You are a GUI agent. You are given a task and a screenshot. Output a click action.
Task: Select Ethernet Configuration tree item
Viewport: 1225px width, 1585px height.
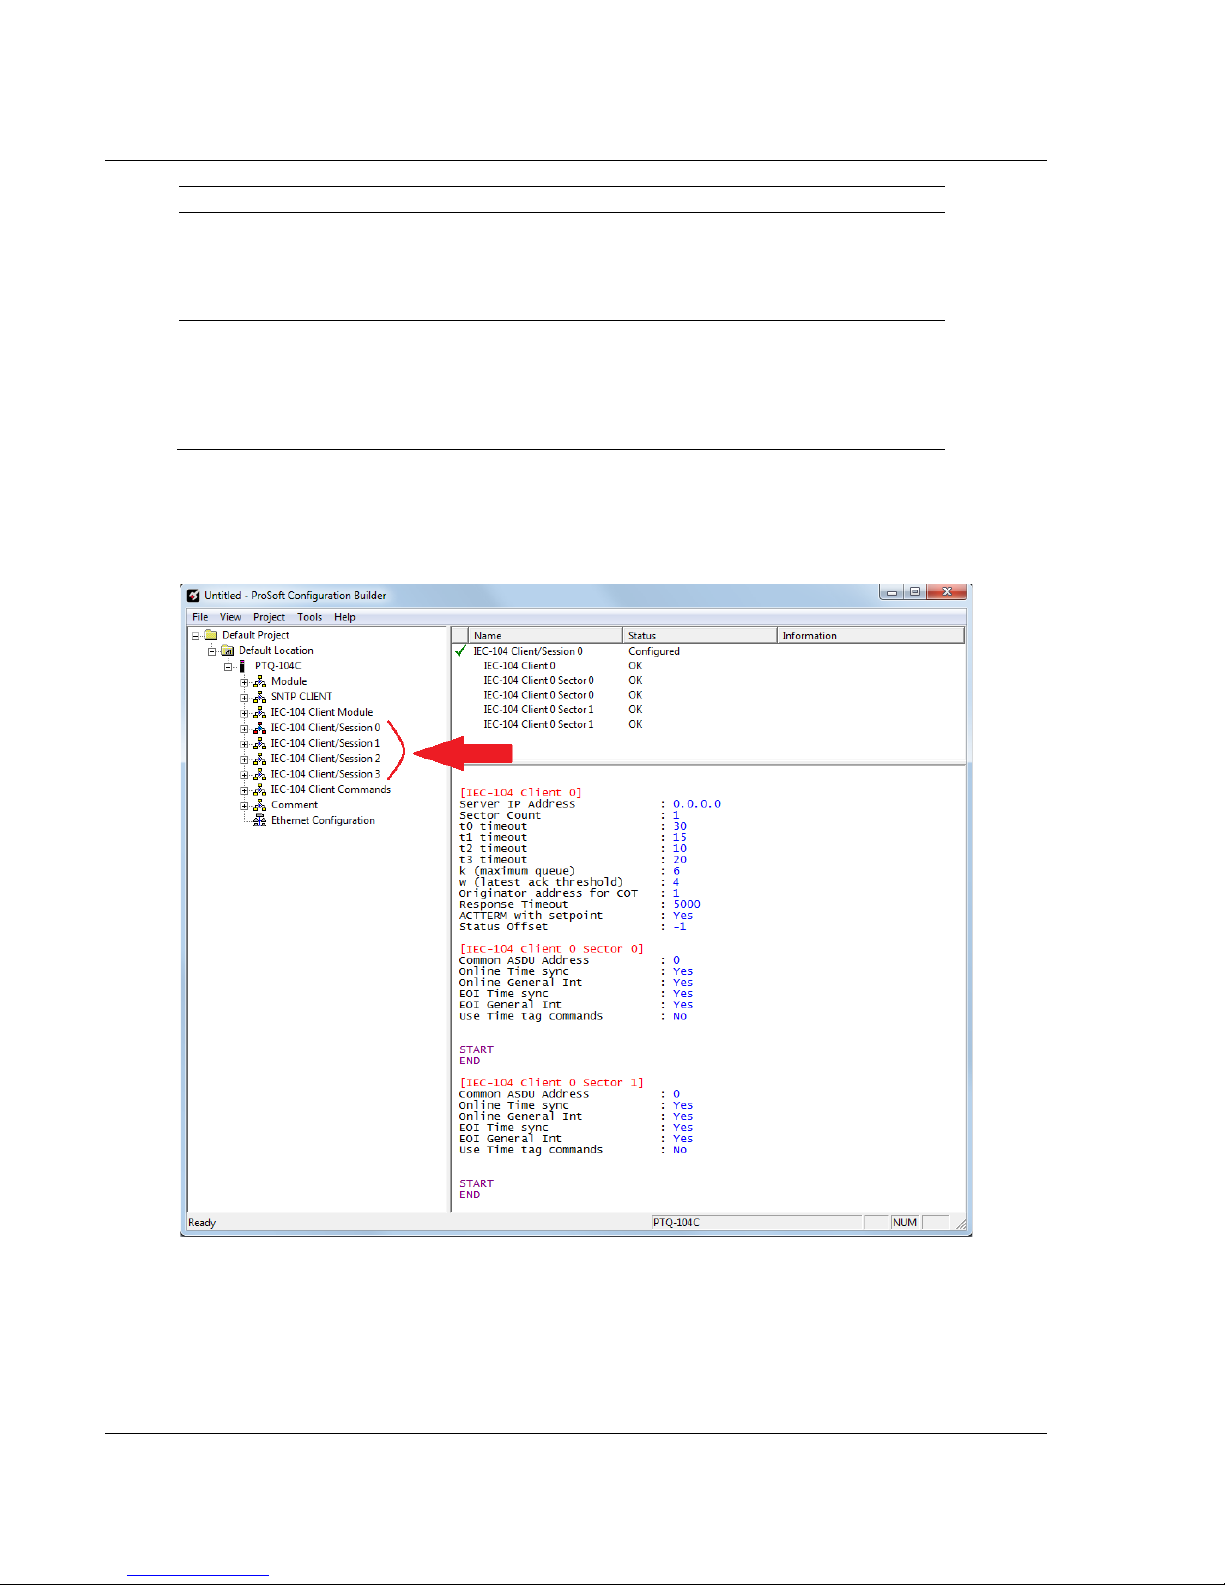(x=323, y=820)
